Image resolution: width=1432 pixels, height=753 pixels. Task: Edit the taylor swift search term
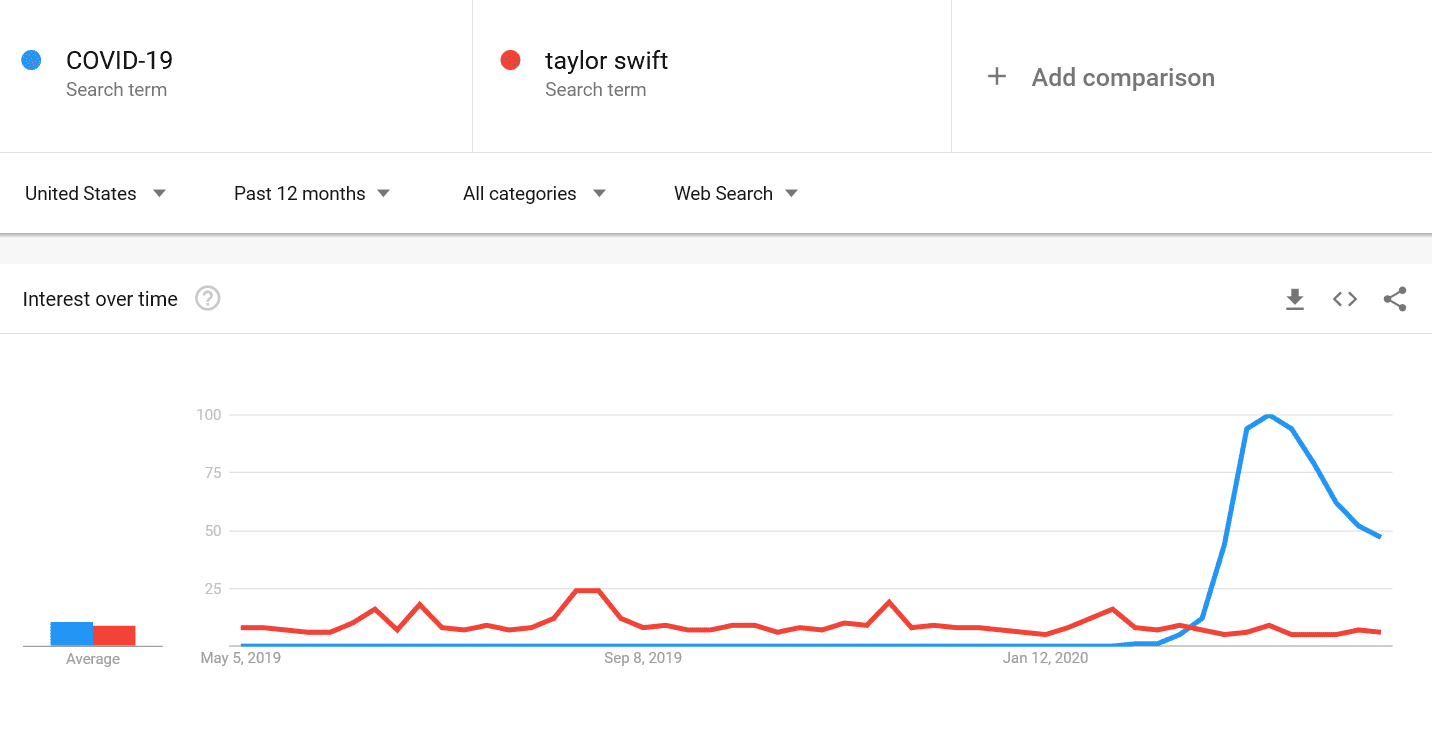tap(606, 61)
